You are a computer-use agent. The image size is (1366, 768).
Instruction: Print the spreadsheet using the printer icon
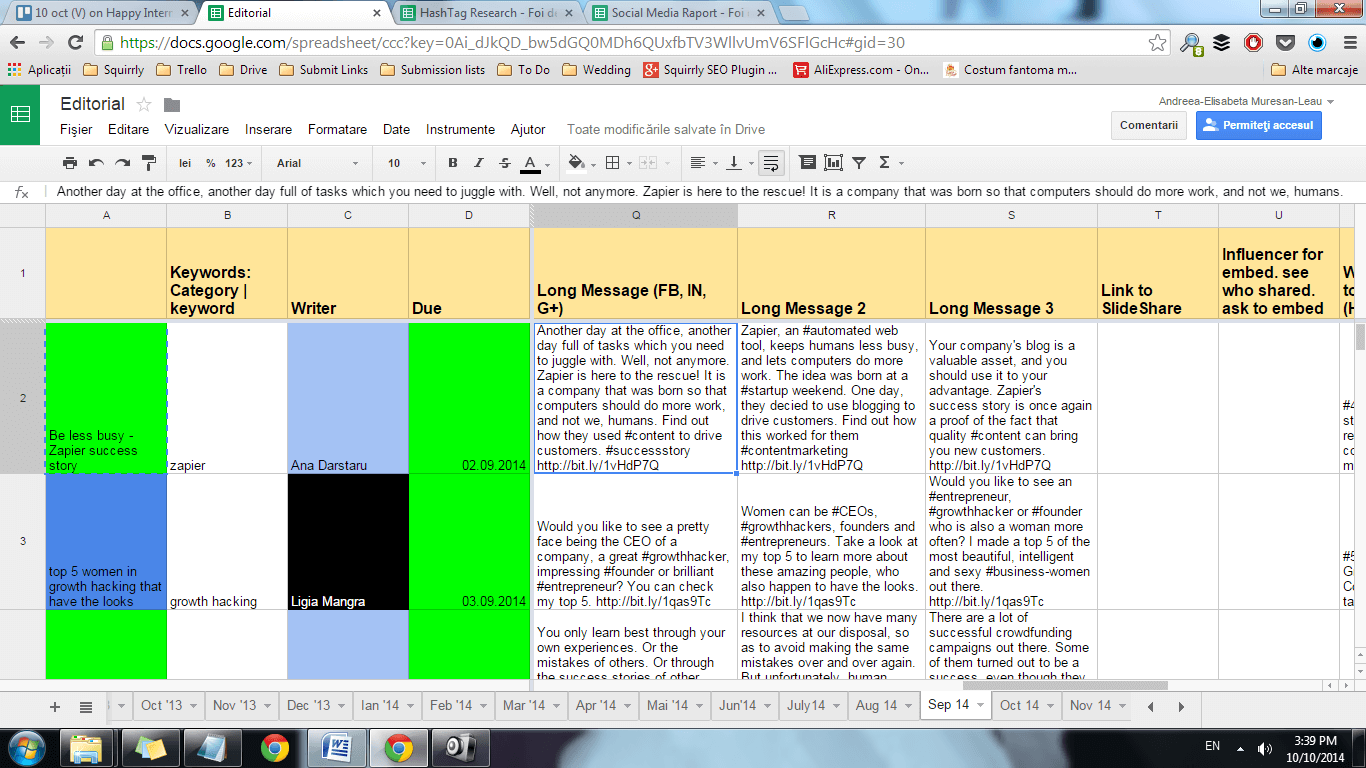click(x=70, y=163)
